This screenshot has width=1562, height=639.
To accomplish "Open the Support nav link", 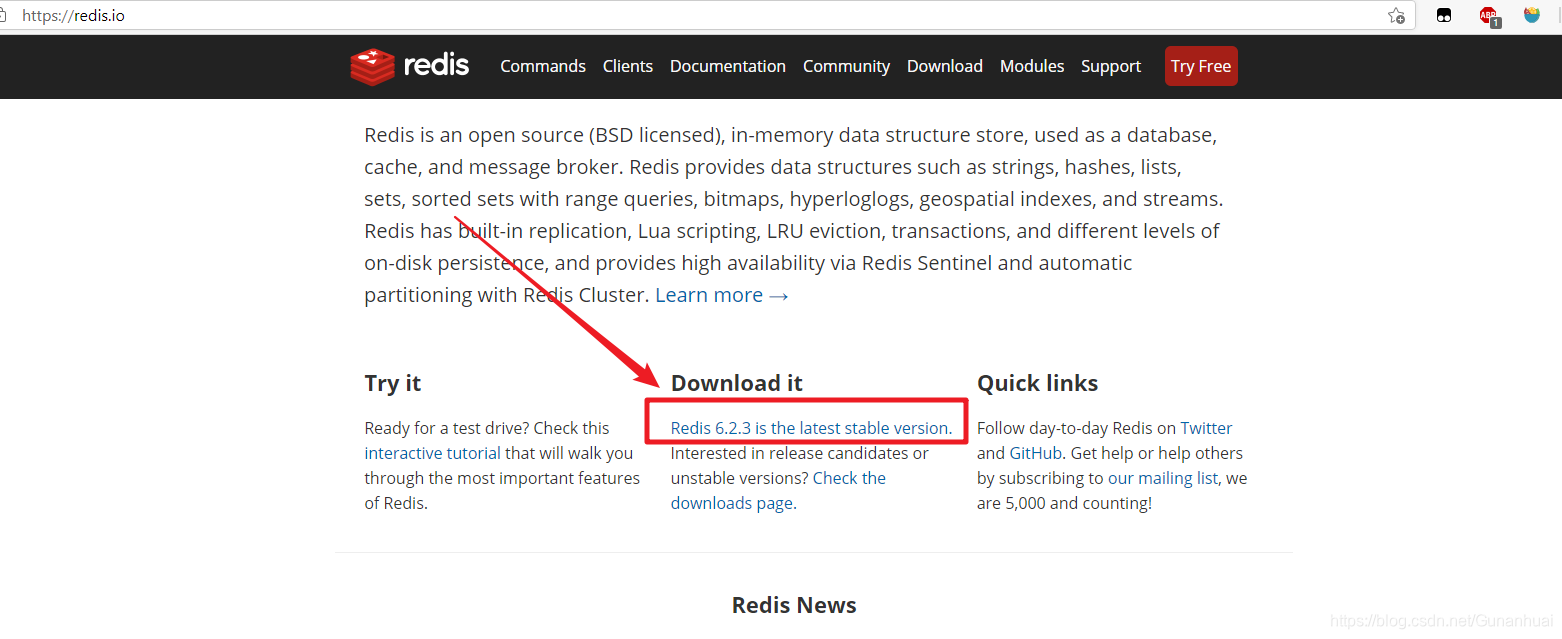I will coord(1111,66).
